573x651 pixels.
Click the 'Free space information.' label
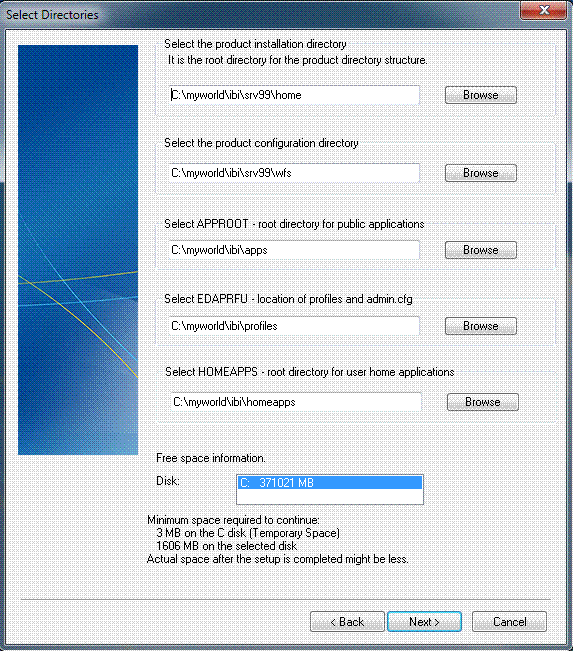pos(211,458)
